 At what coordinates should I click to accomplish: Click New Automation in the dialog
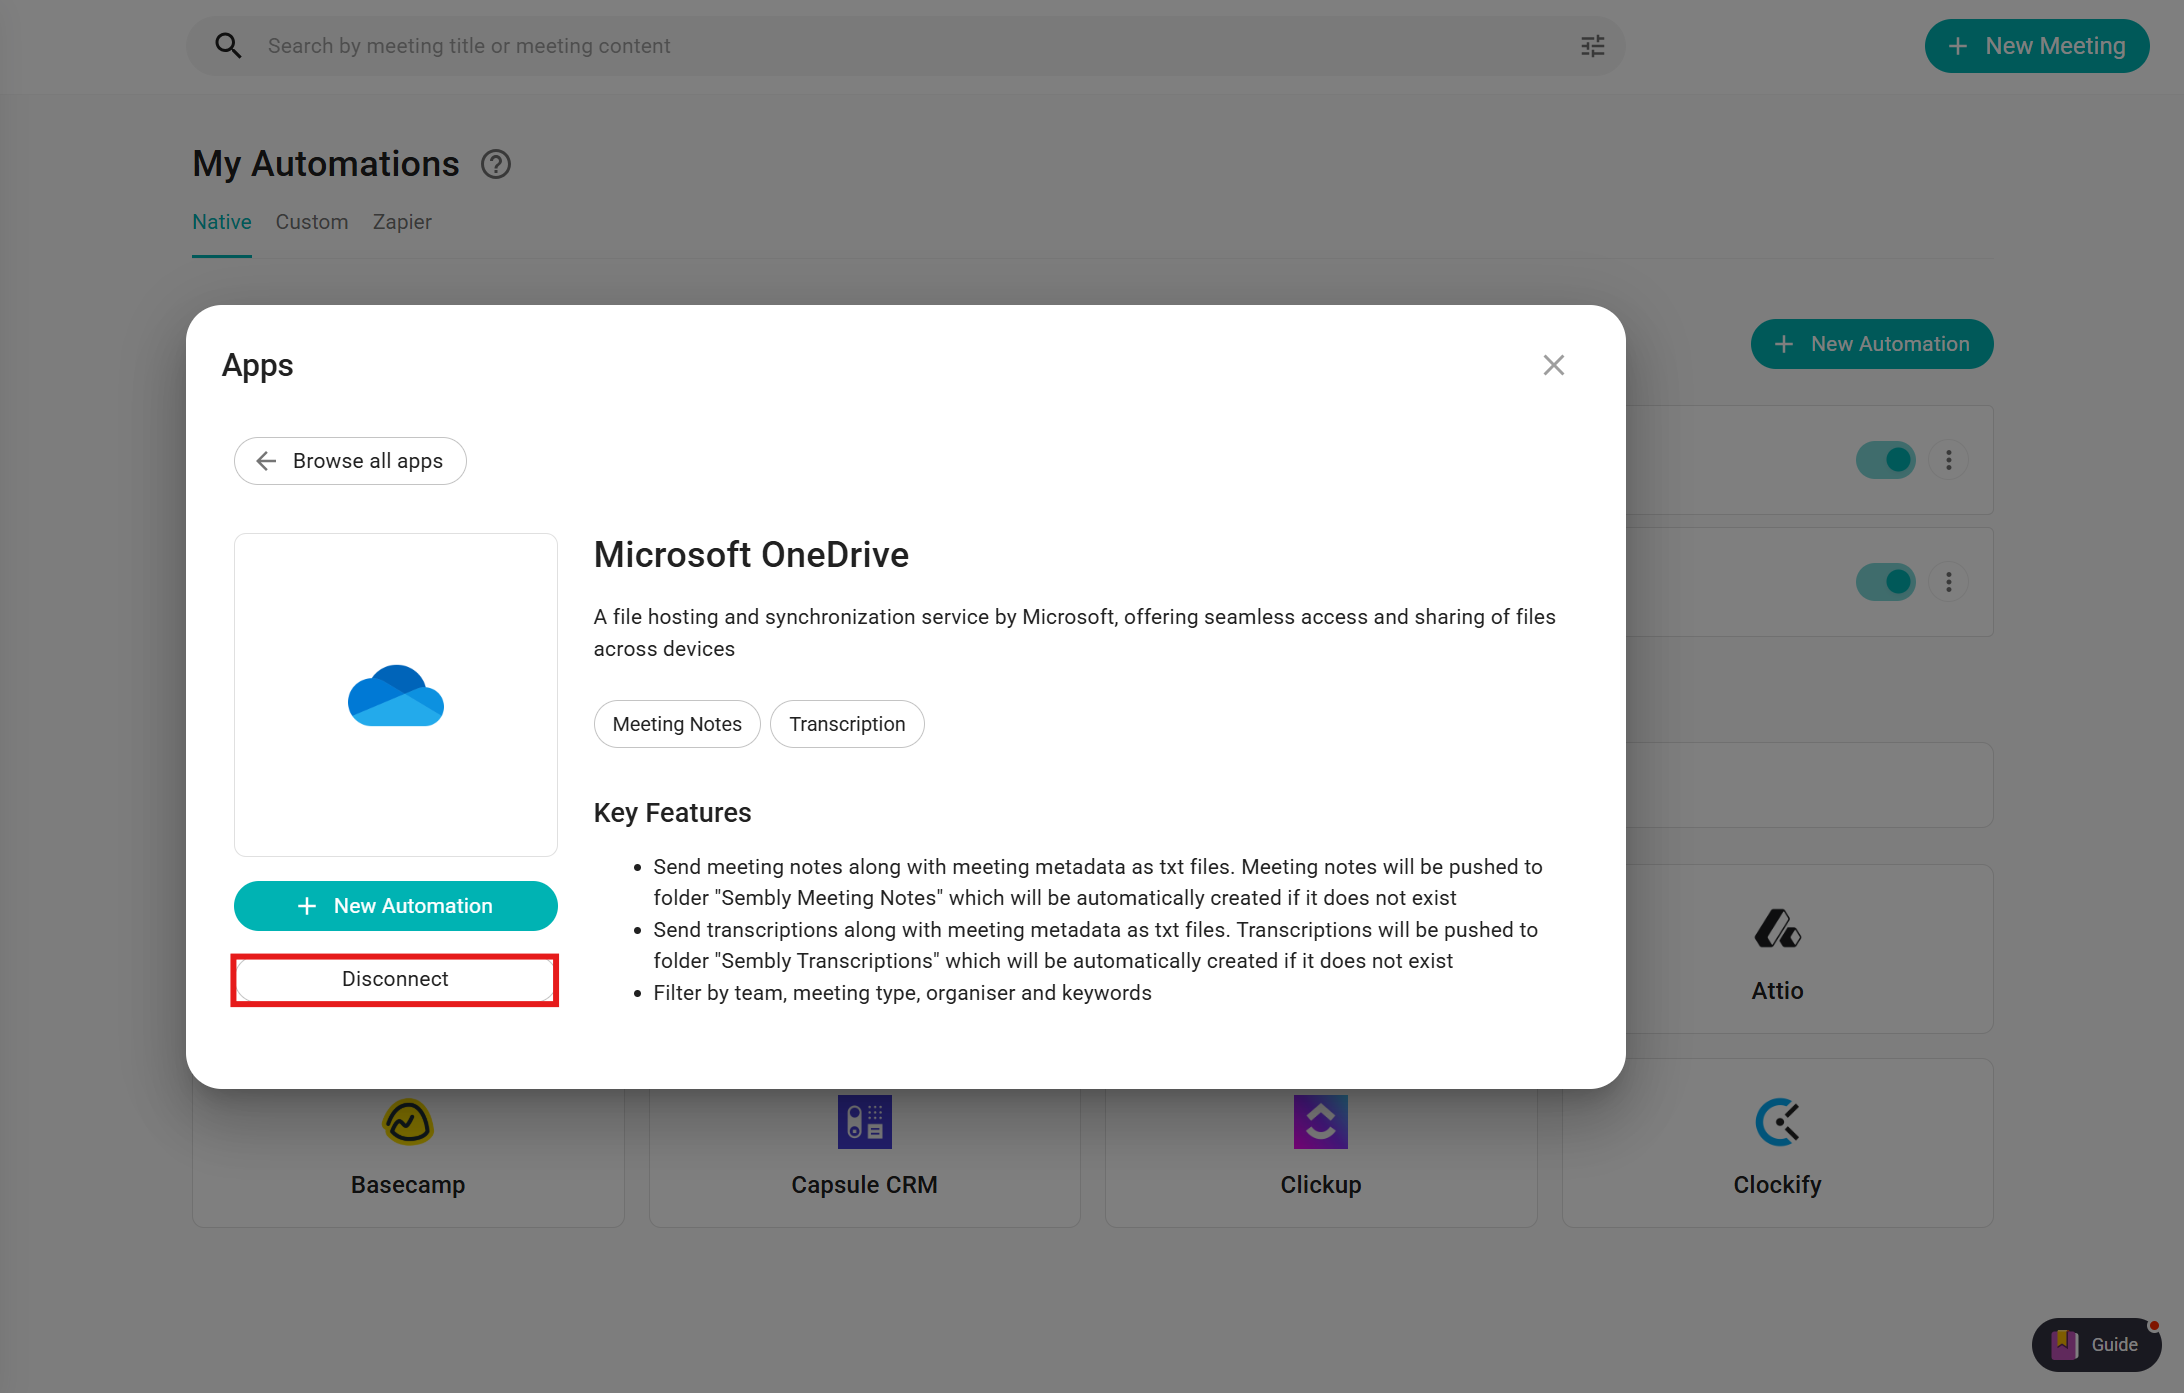395,906
